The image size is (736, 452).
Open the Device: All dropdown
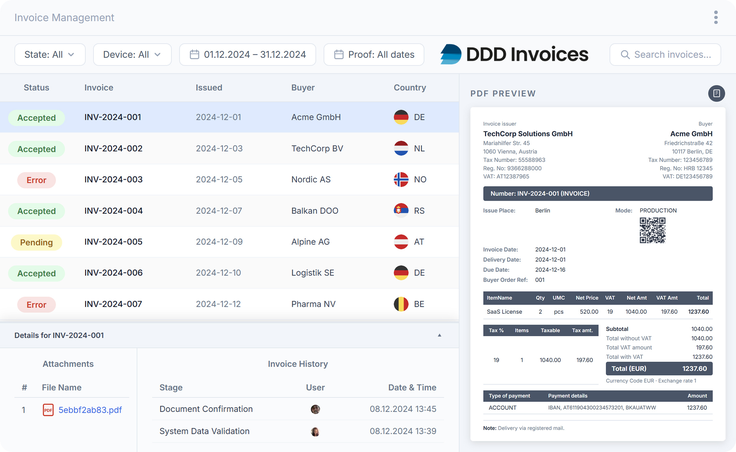click(132, 54)
